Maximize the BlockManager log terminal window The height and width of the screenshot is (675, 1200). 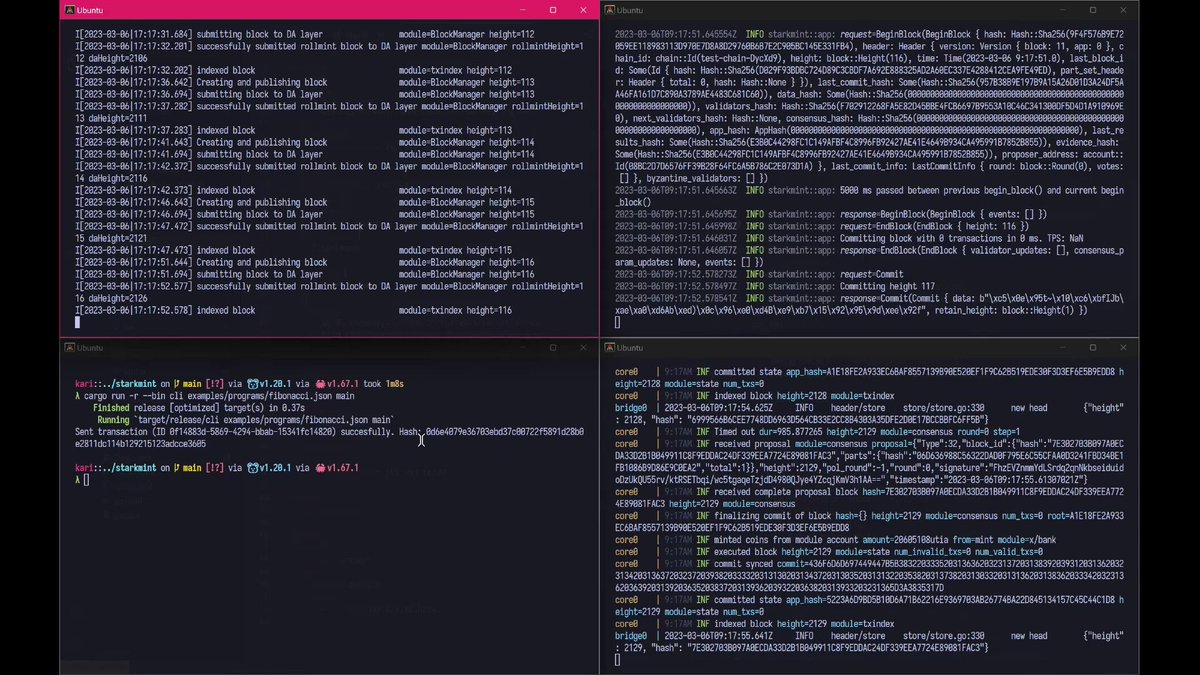tap(553, 10)
